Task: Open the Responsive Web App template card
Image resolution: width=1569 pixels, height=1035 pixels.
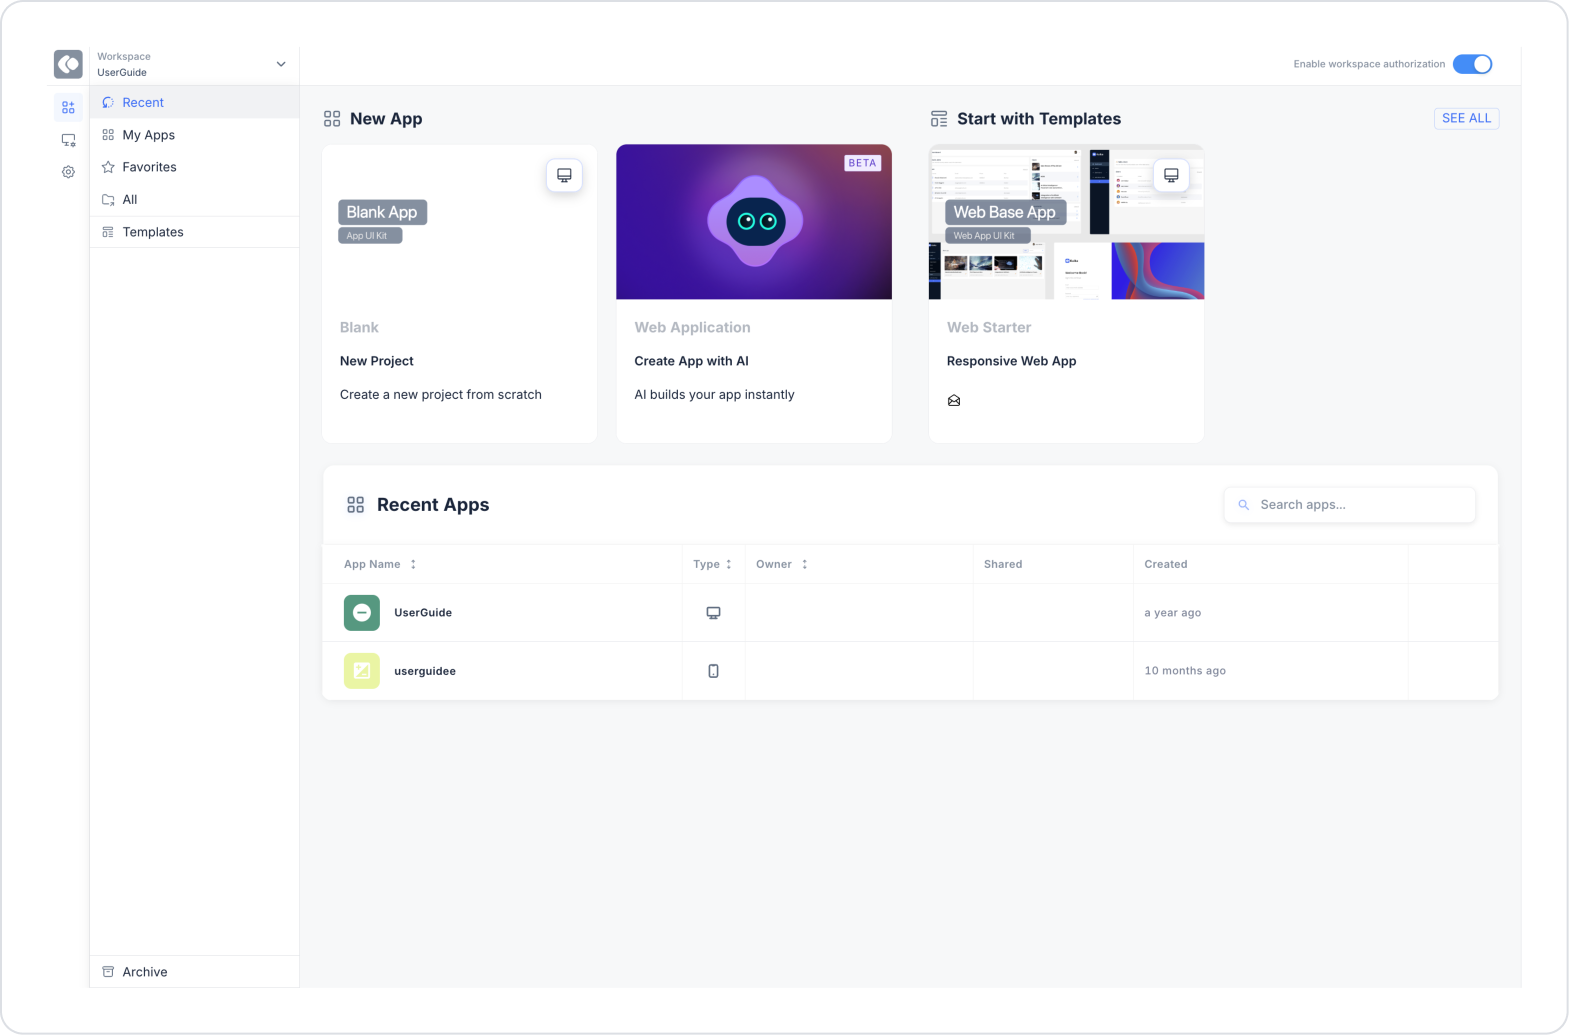Action: (1066, 294)
